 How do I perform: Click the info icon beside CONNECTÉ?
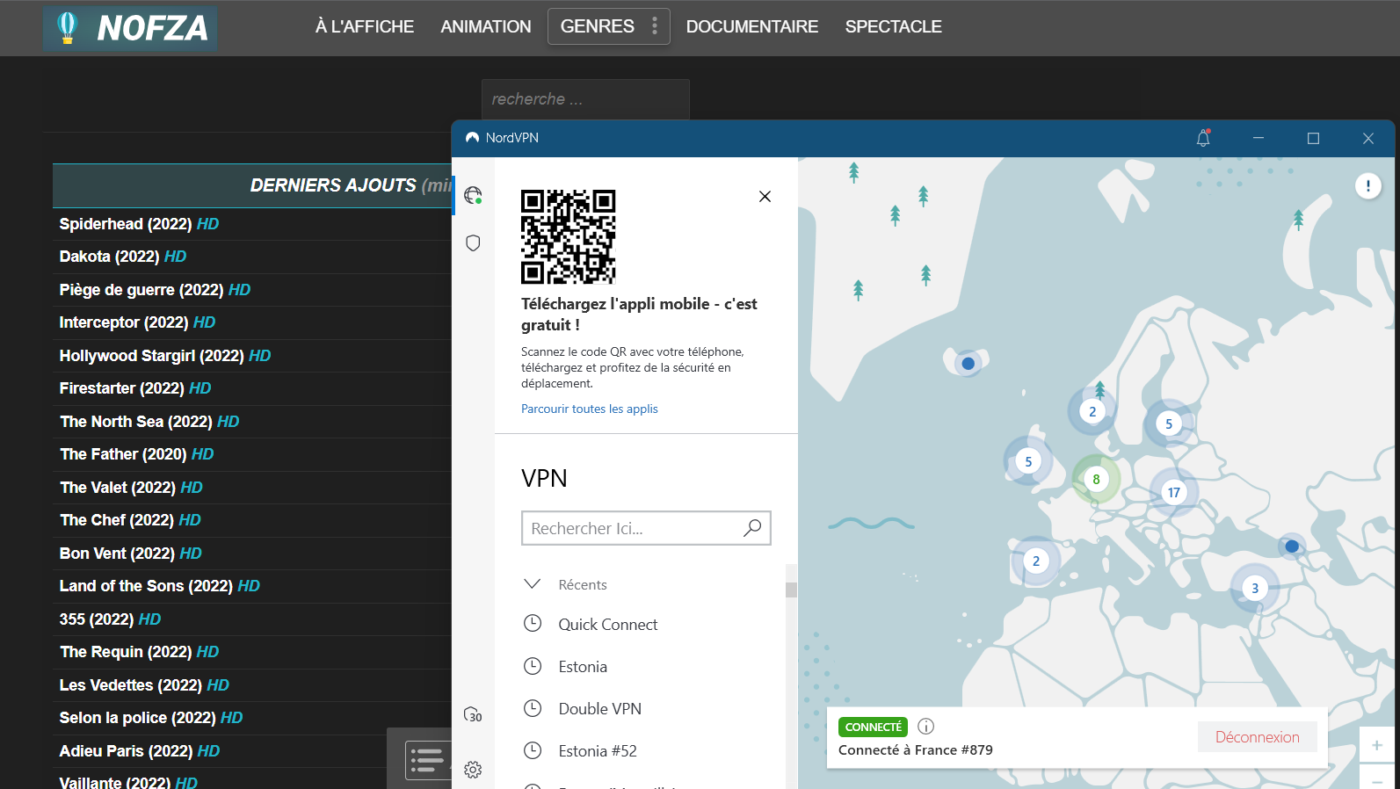(926, 727)
